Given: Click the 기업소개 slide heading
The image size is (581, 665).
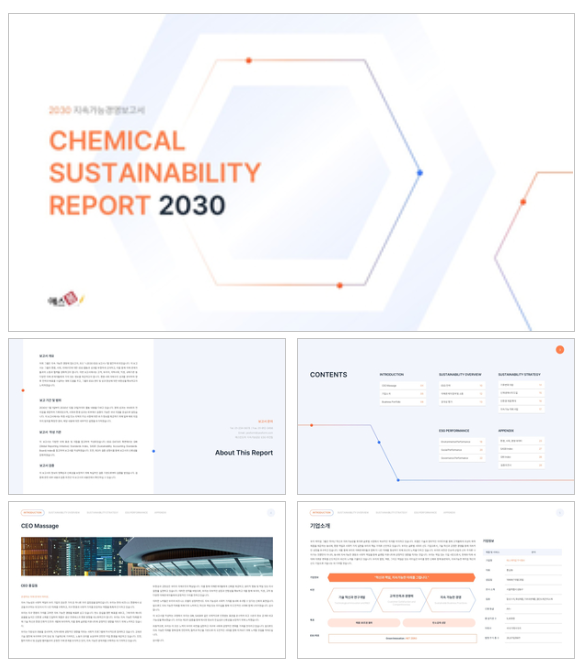Looking at the screenshot, I should click(320, 526).
